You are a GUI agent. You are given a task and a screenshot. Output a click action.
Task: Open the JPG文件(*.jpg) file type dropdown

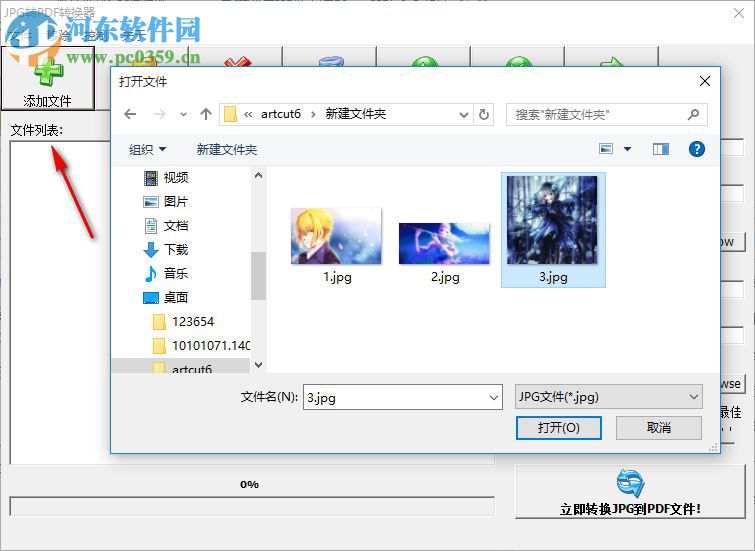[609, 397]
